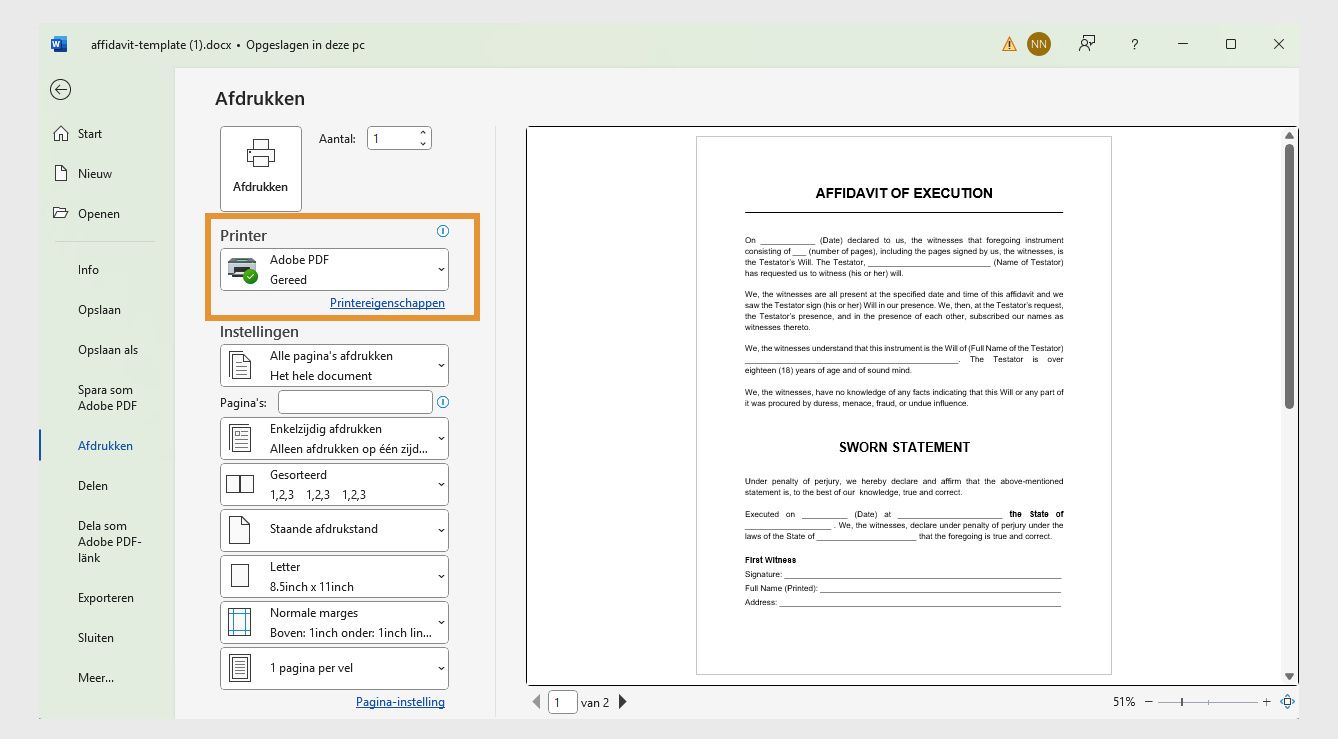Click the zoom to page fit icon
The image size is (1338, 739).
[x=1287, y=701]
